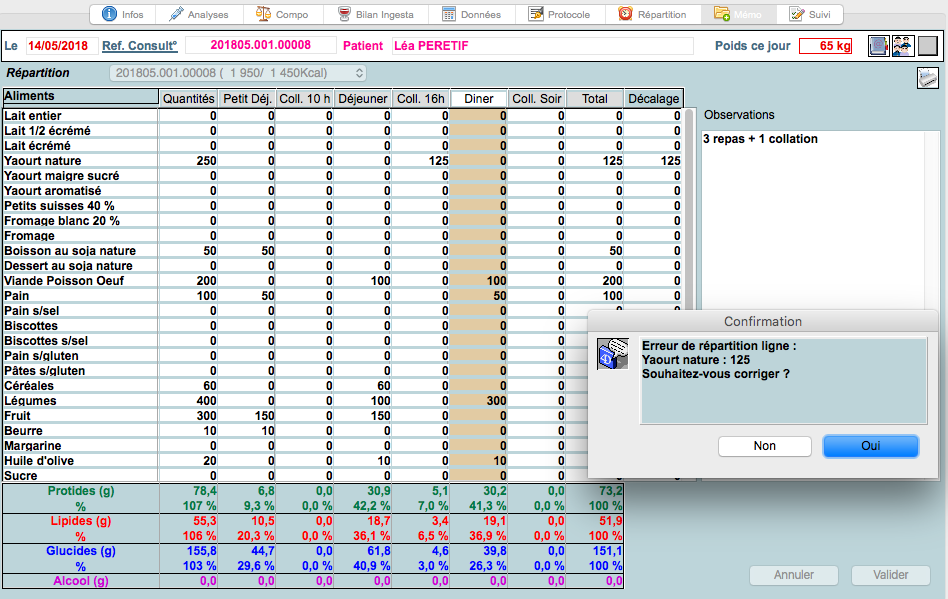Image resolution: width=948 pixels, height=599 pixels.
Task: Click the patient name field Léa PERETIF
Action: 542,46
